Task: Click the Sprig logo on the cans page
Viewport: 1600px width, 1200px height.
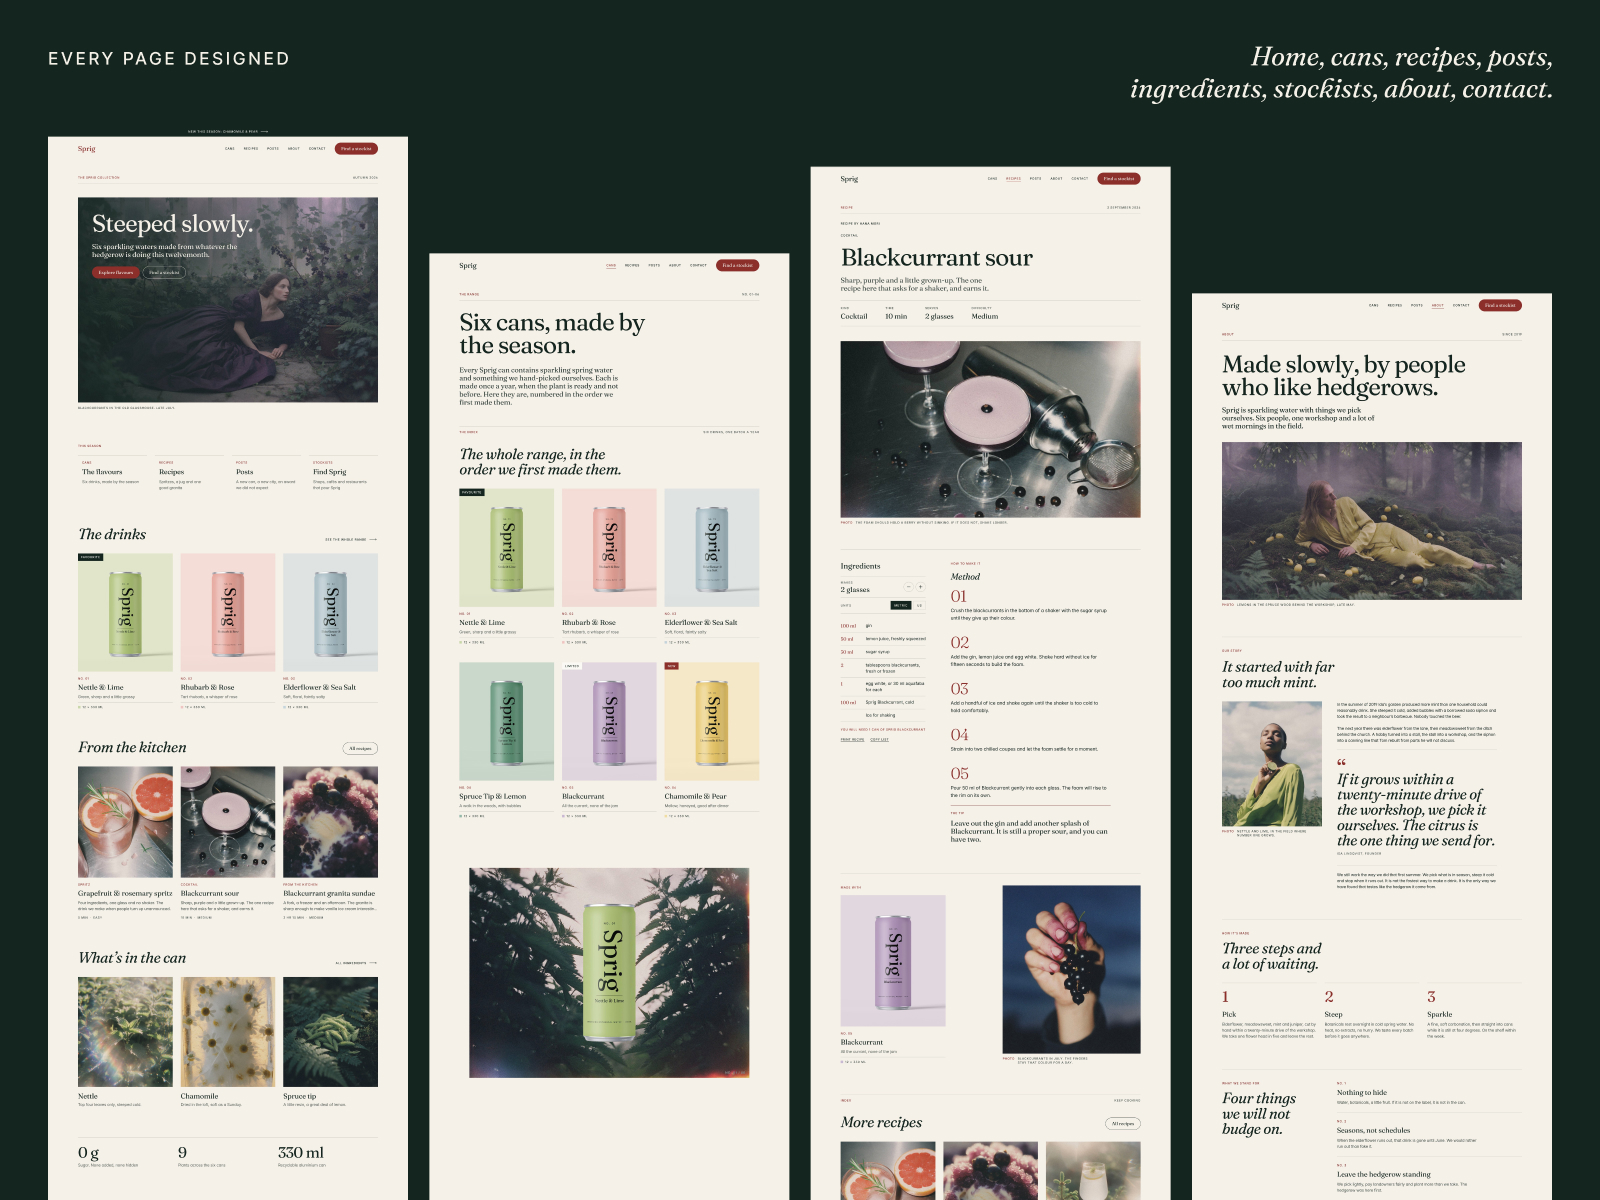Action: click(468, 266)
